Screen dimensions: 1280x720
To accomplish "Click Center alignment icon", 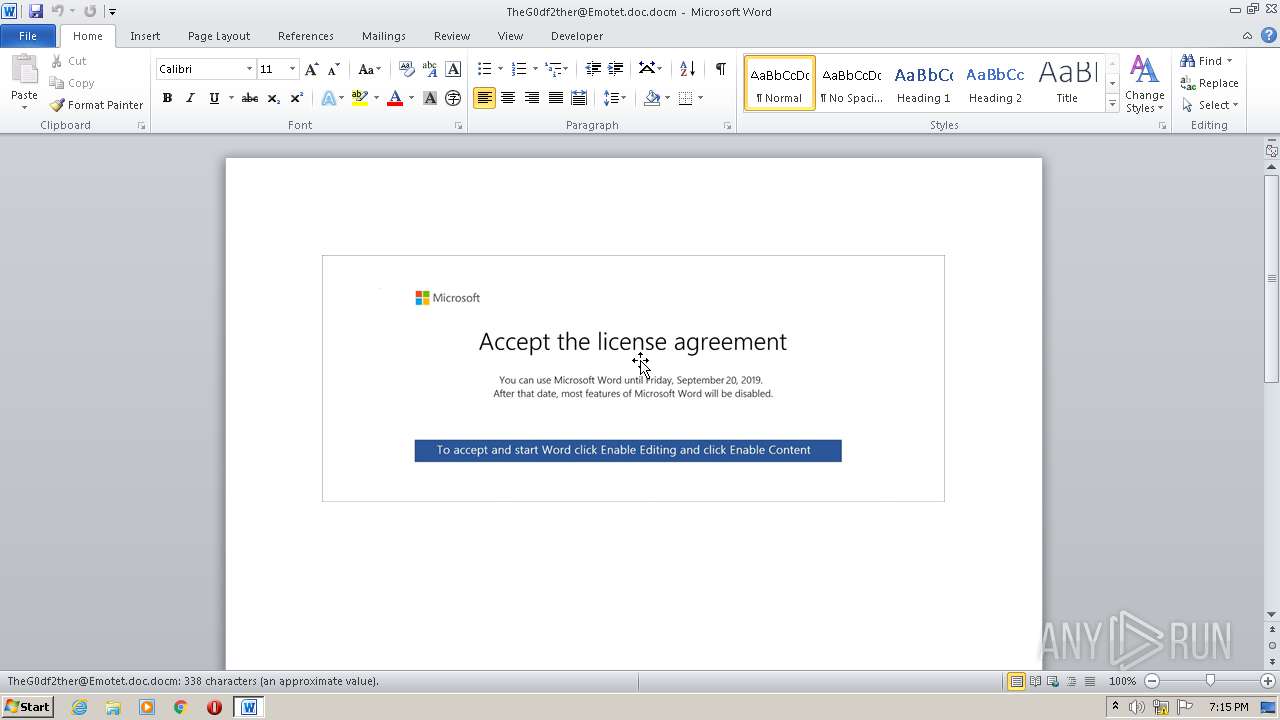I will tap(508, 98).
